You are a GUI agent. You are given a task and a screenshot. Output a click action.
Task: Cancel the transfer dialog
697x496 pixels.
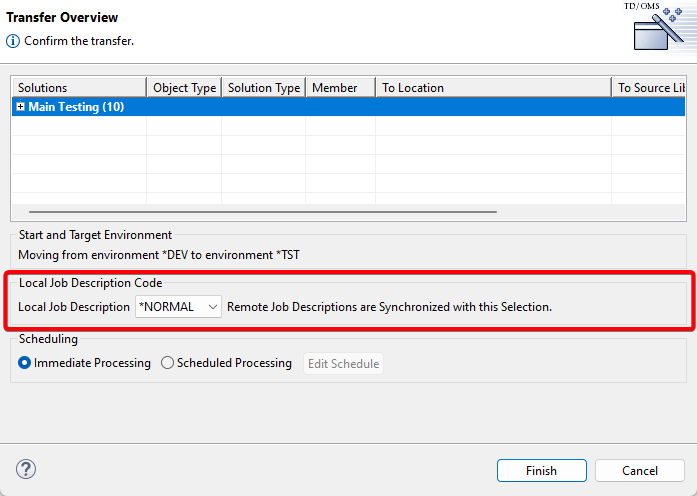pos(639,471)
